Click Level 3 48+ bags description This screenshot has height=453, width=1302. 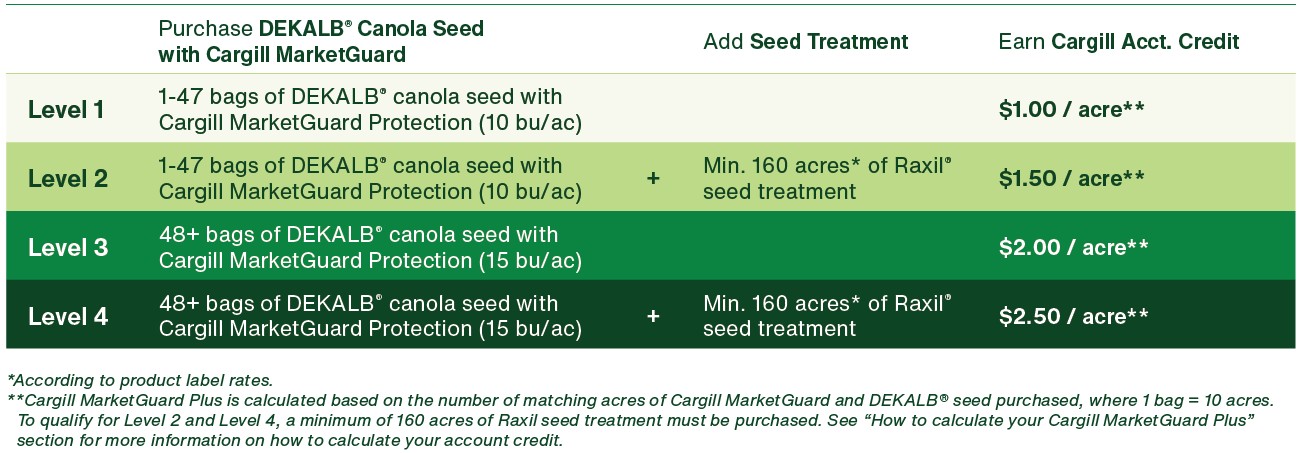pyautogui.click(x=371, y=248)
